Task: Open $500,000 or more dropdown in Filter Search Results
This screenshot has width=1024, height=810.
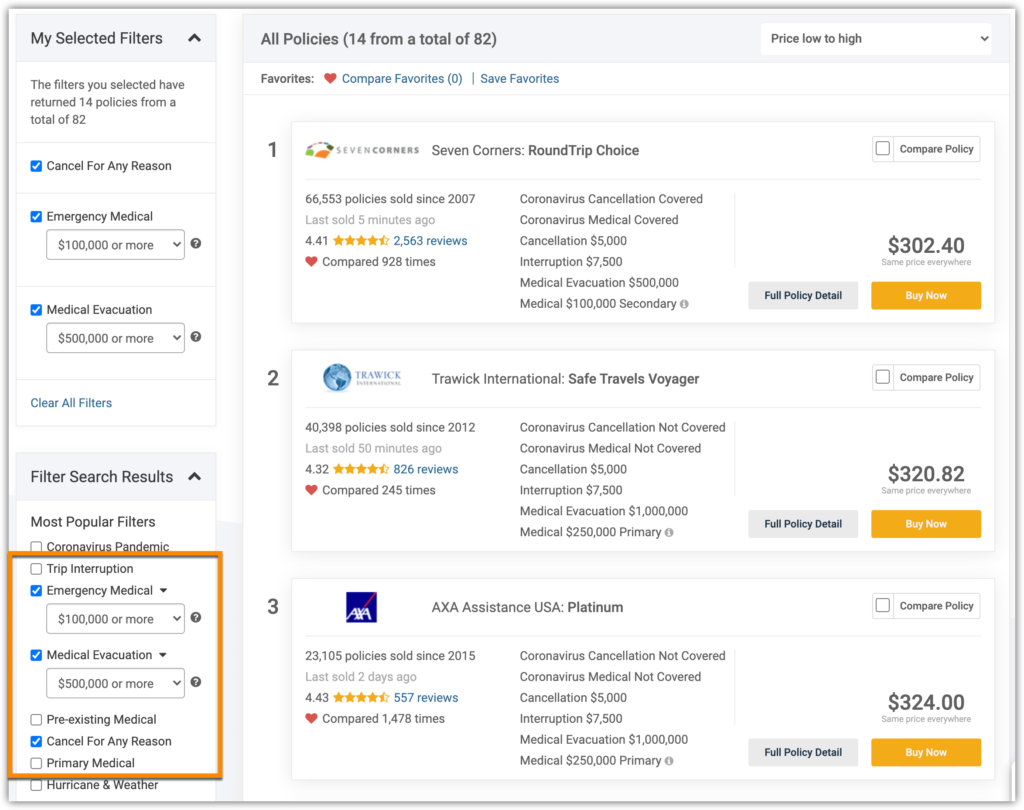Action: 116,683
